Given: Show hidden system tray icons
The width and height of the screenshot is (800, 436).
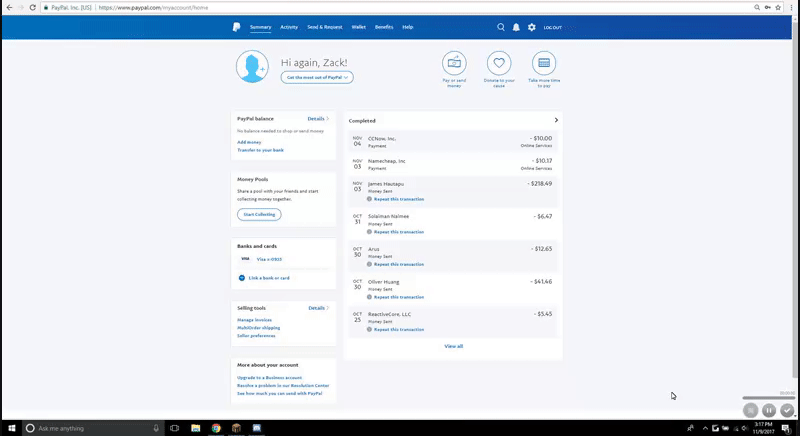Looking at the screenshot, I should (705, 428).
